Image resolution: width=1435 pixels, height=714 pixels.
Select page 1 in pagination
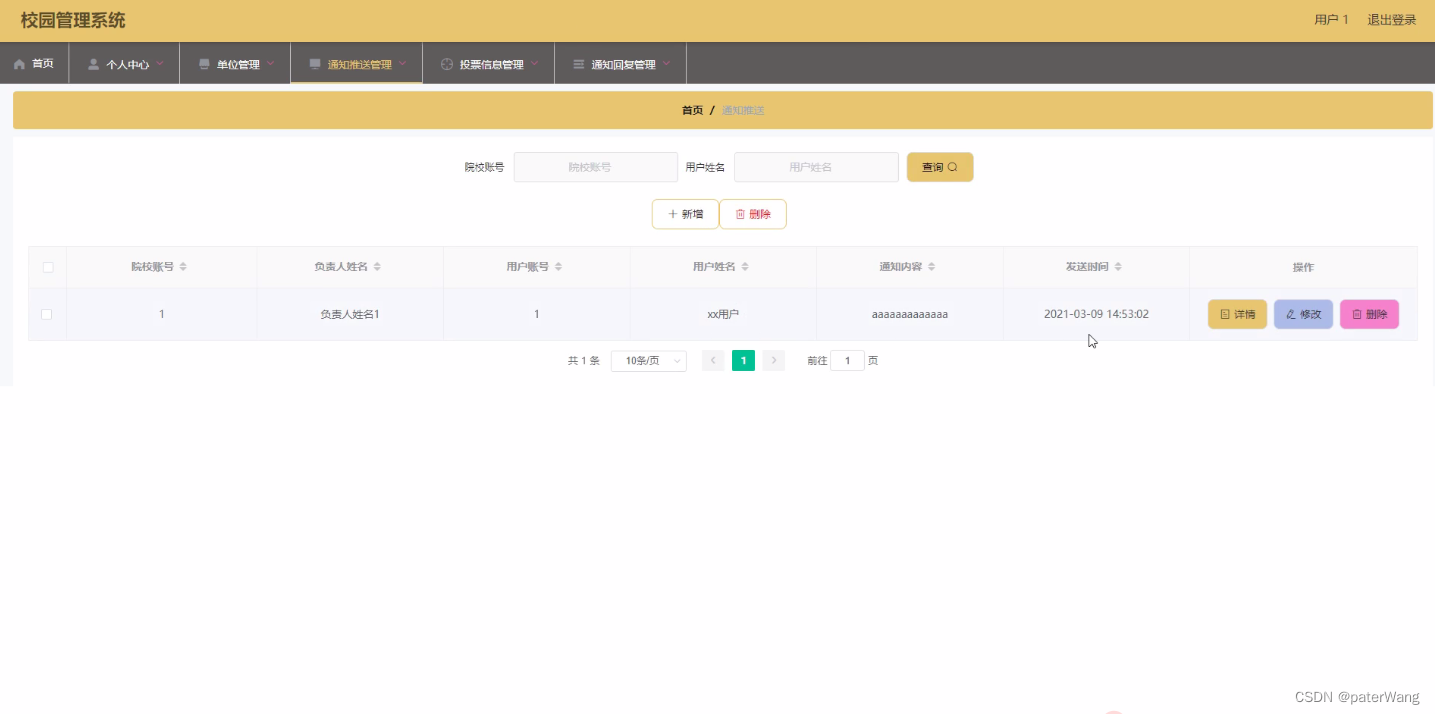click(743, 361)
